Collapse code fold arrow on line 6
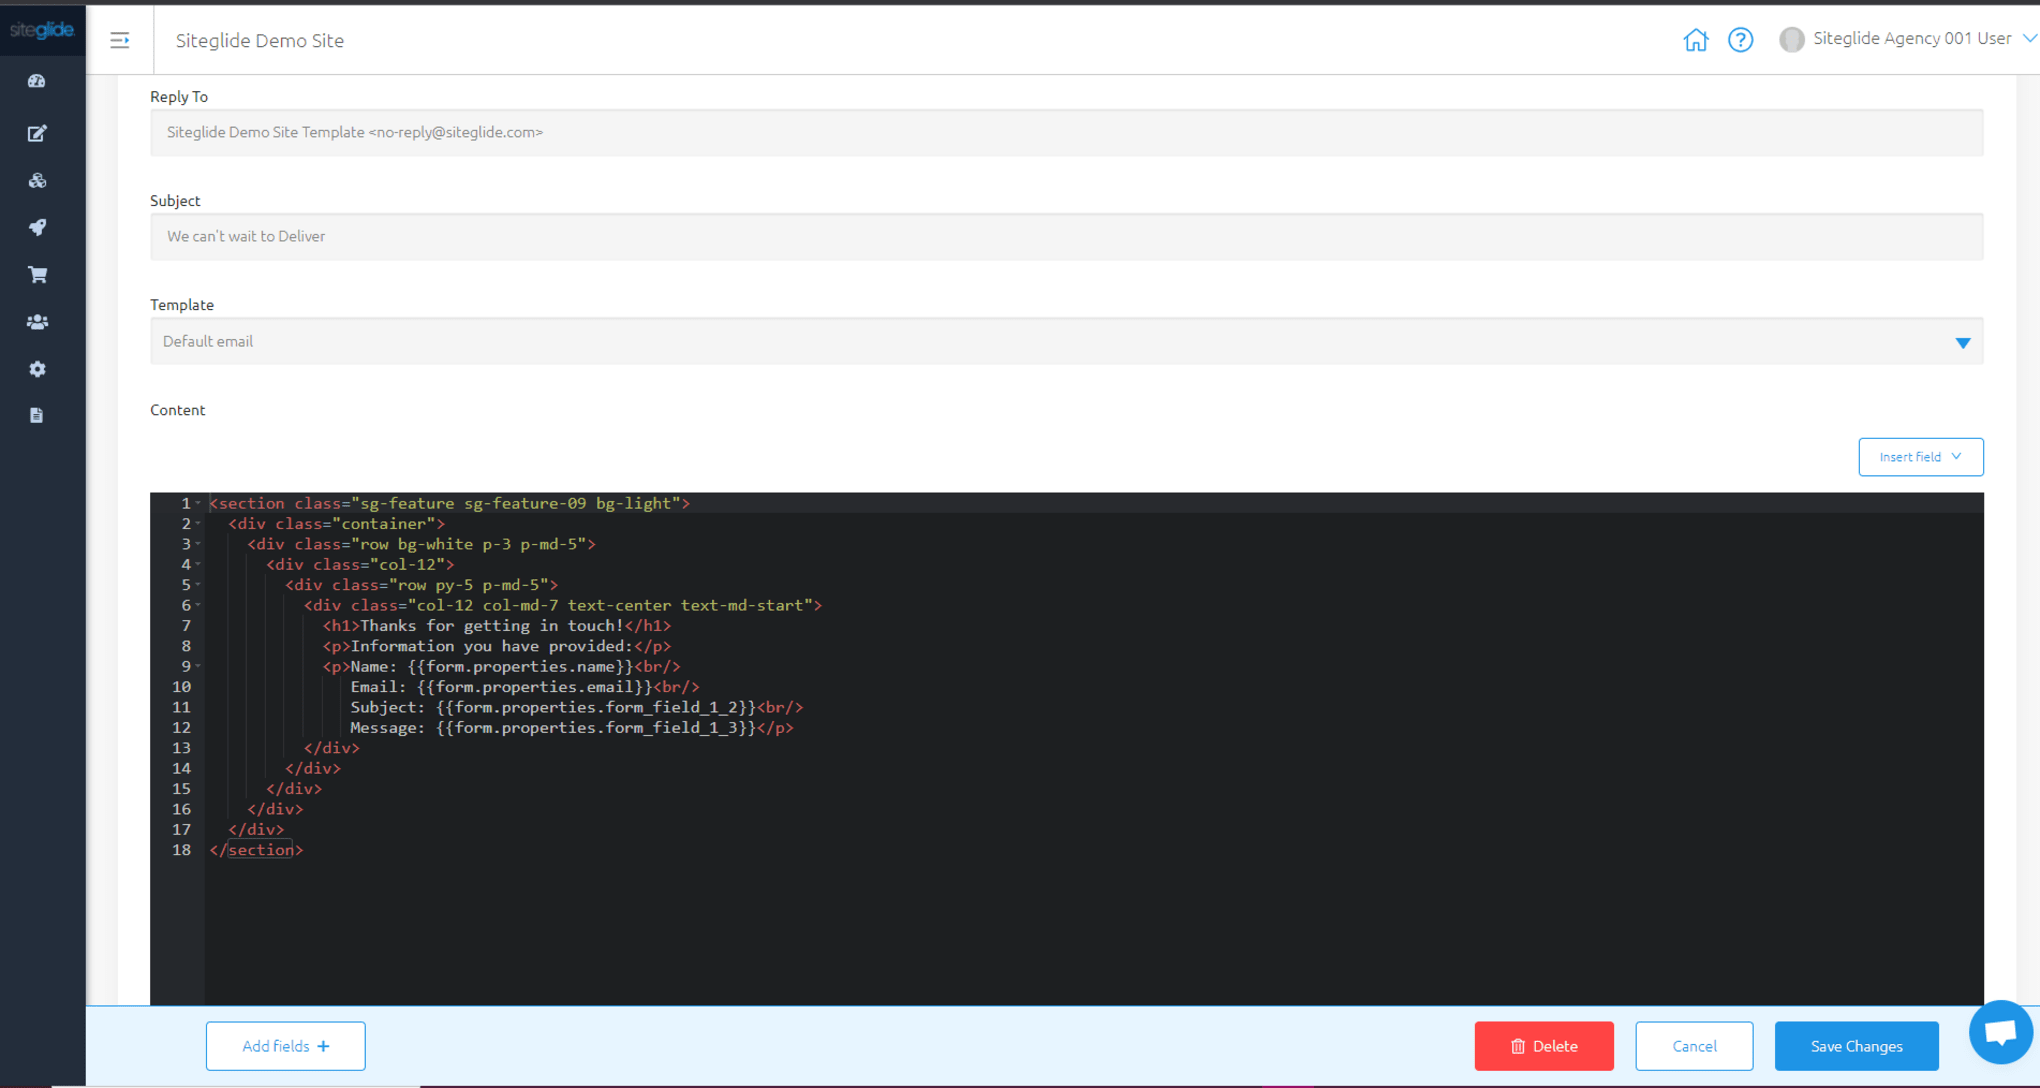The image size is (2040, 1088). (198, 605)
